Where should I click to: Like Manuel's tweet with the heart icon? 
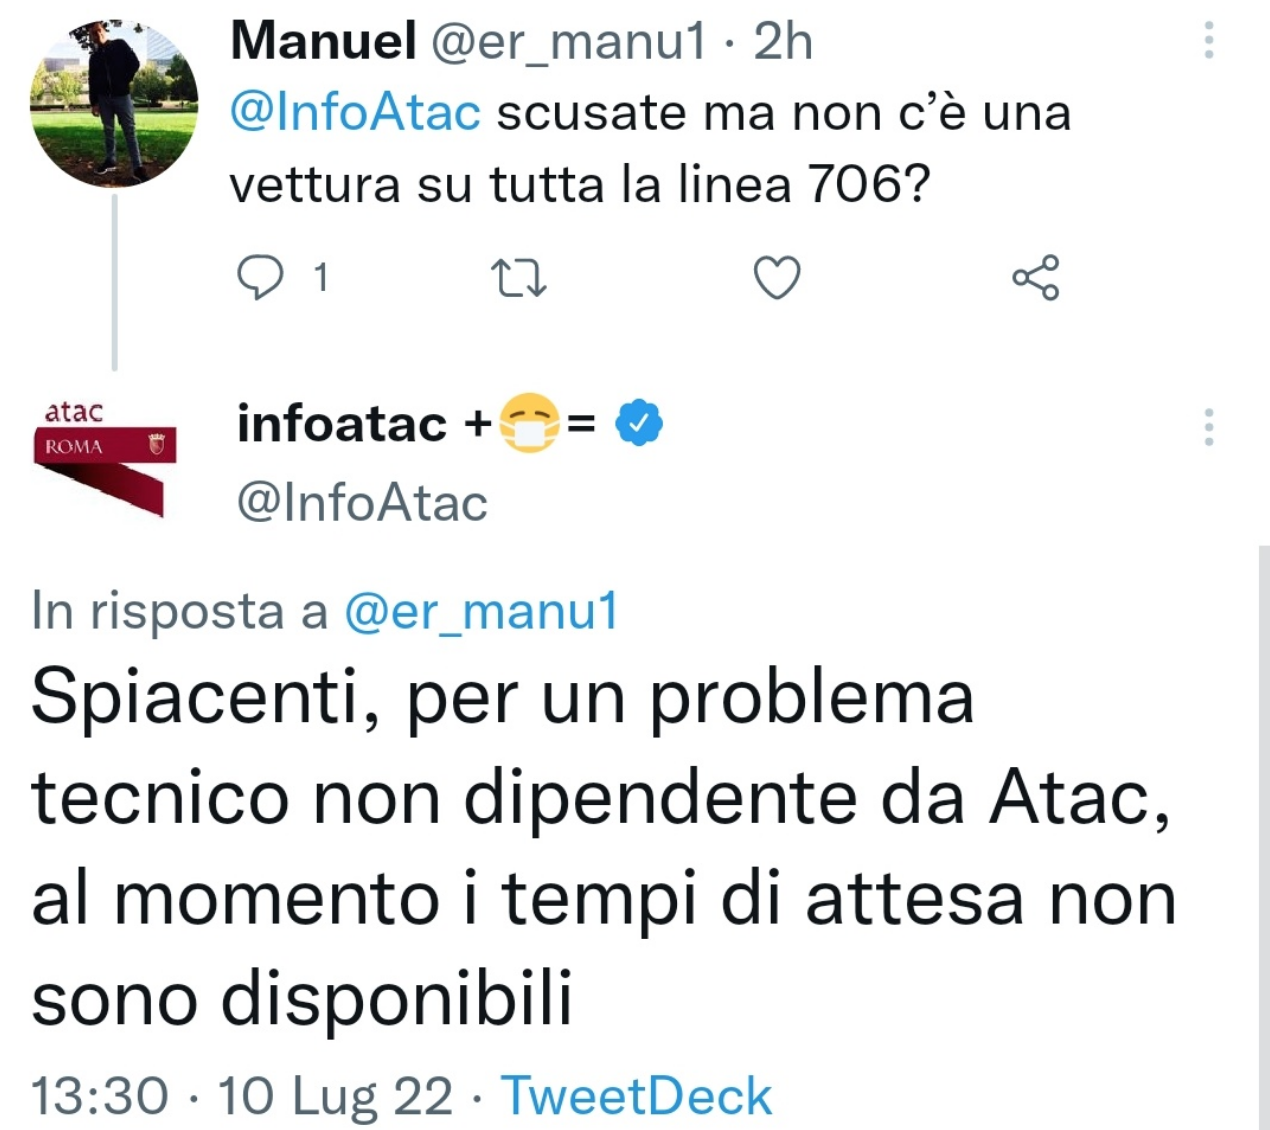(777, 277)
